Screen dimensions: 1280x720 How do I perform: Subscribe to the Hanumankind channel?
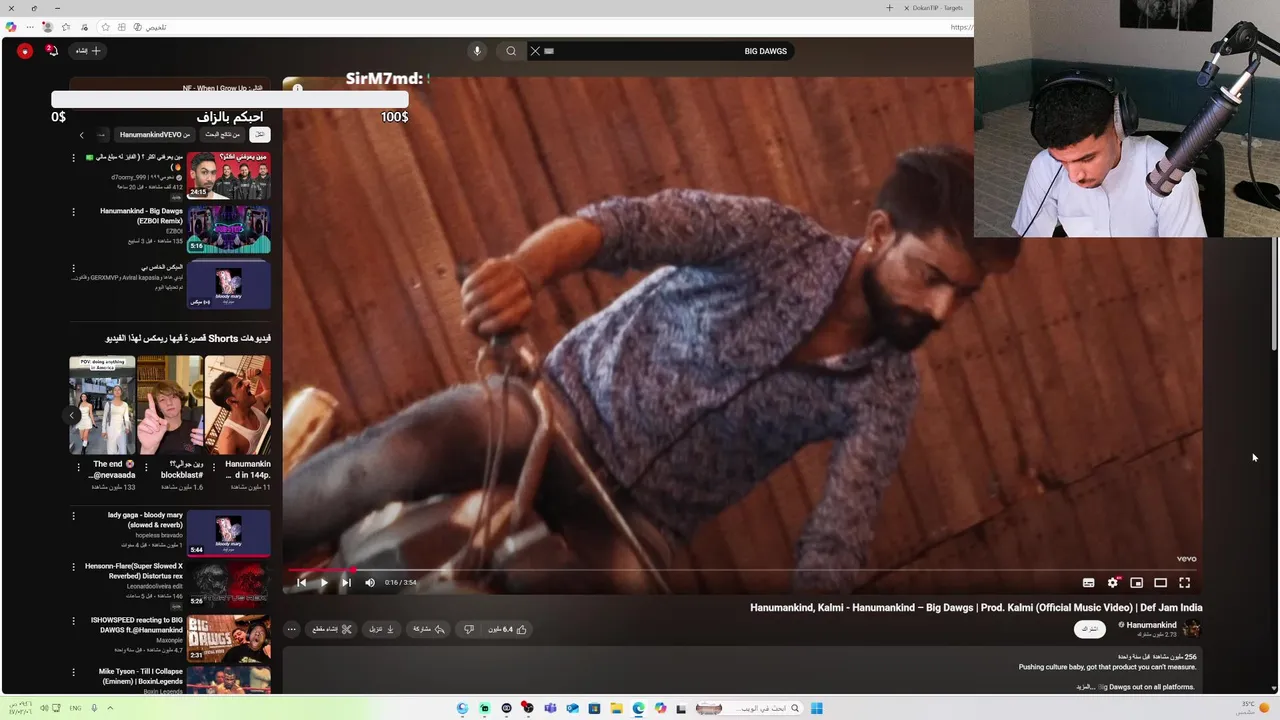pyautogui.click(x=1090, y=629)
